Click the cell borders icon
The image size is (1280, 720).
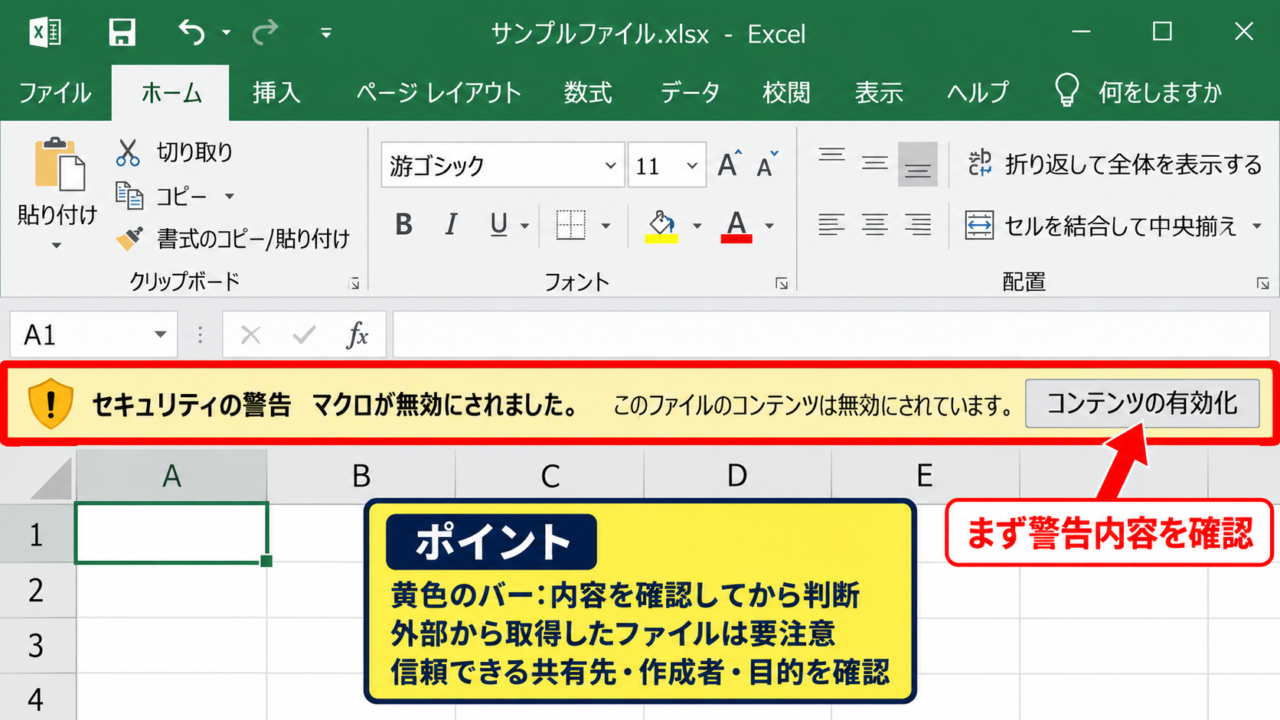[x=571, y=225]
